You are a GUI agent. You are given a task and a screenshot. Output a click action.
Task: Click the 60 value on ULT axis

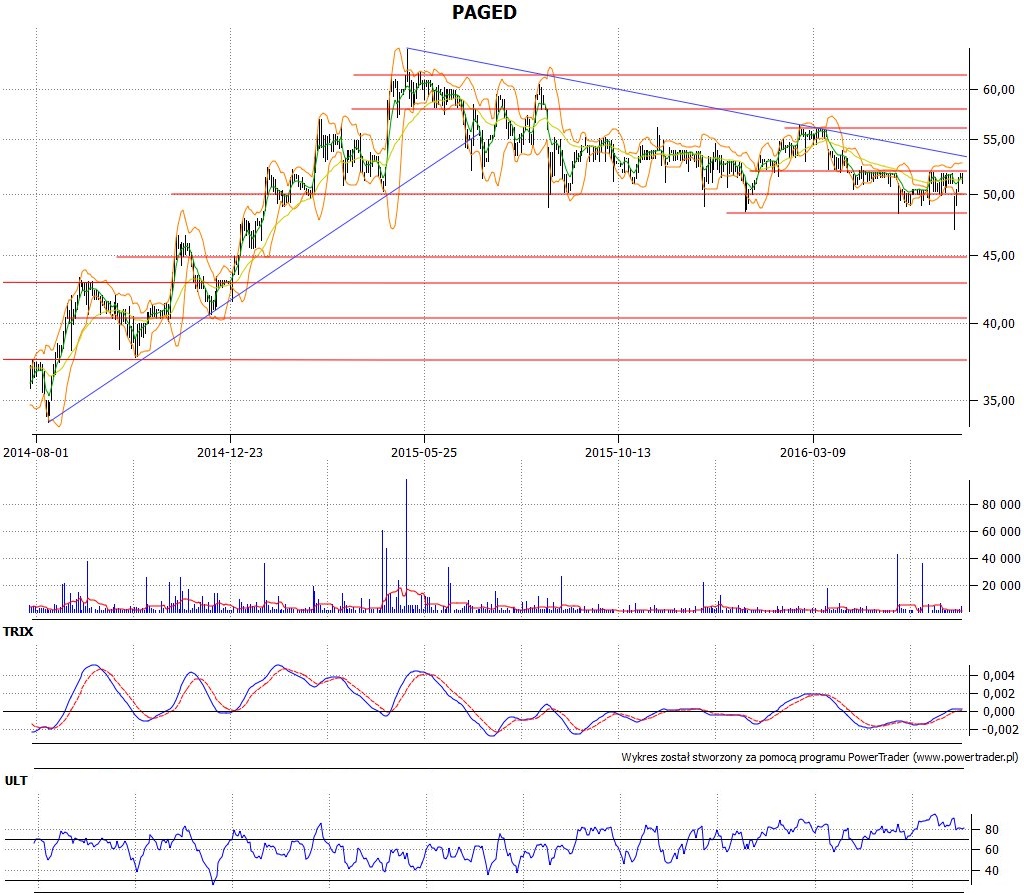pyautogui.click(x=991, y=850)
